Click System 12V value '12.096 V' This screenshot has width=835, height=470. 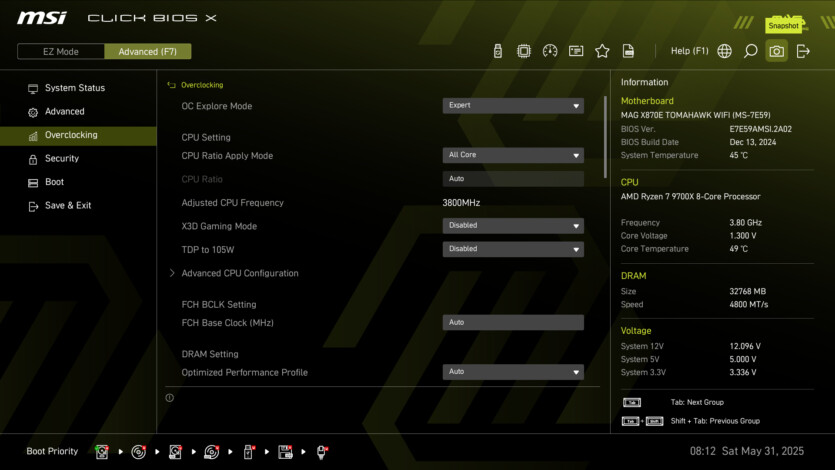point(745,346)
